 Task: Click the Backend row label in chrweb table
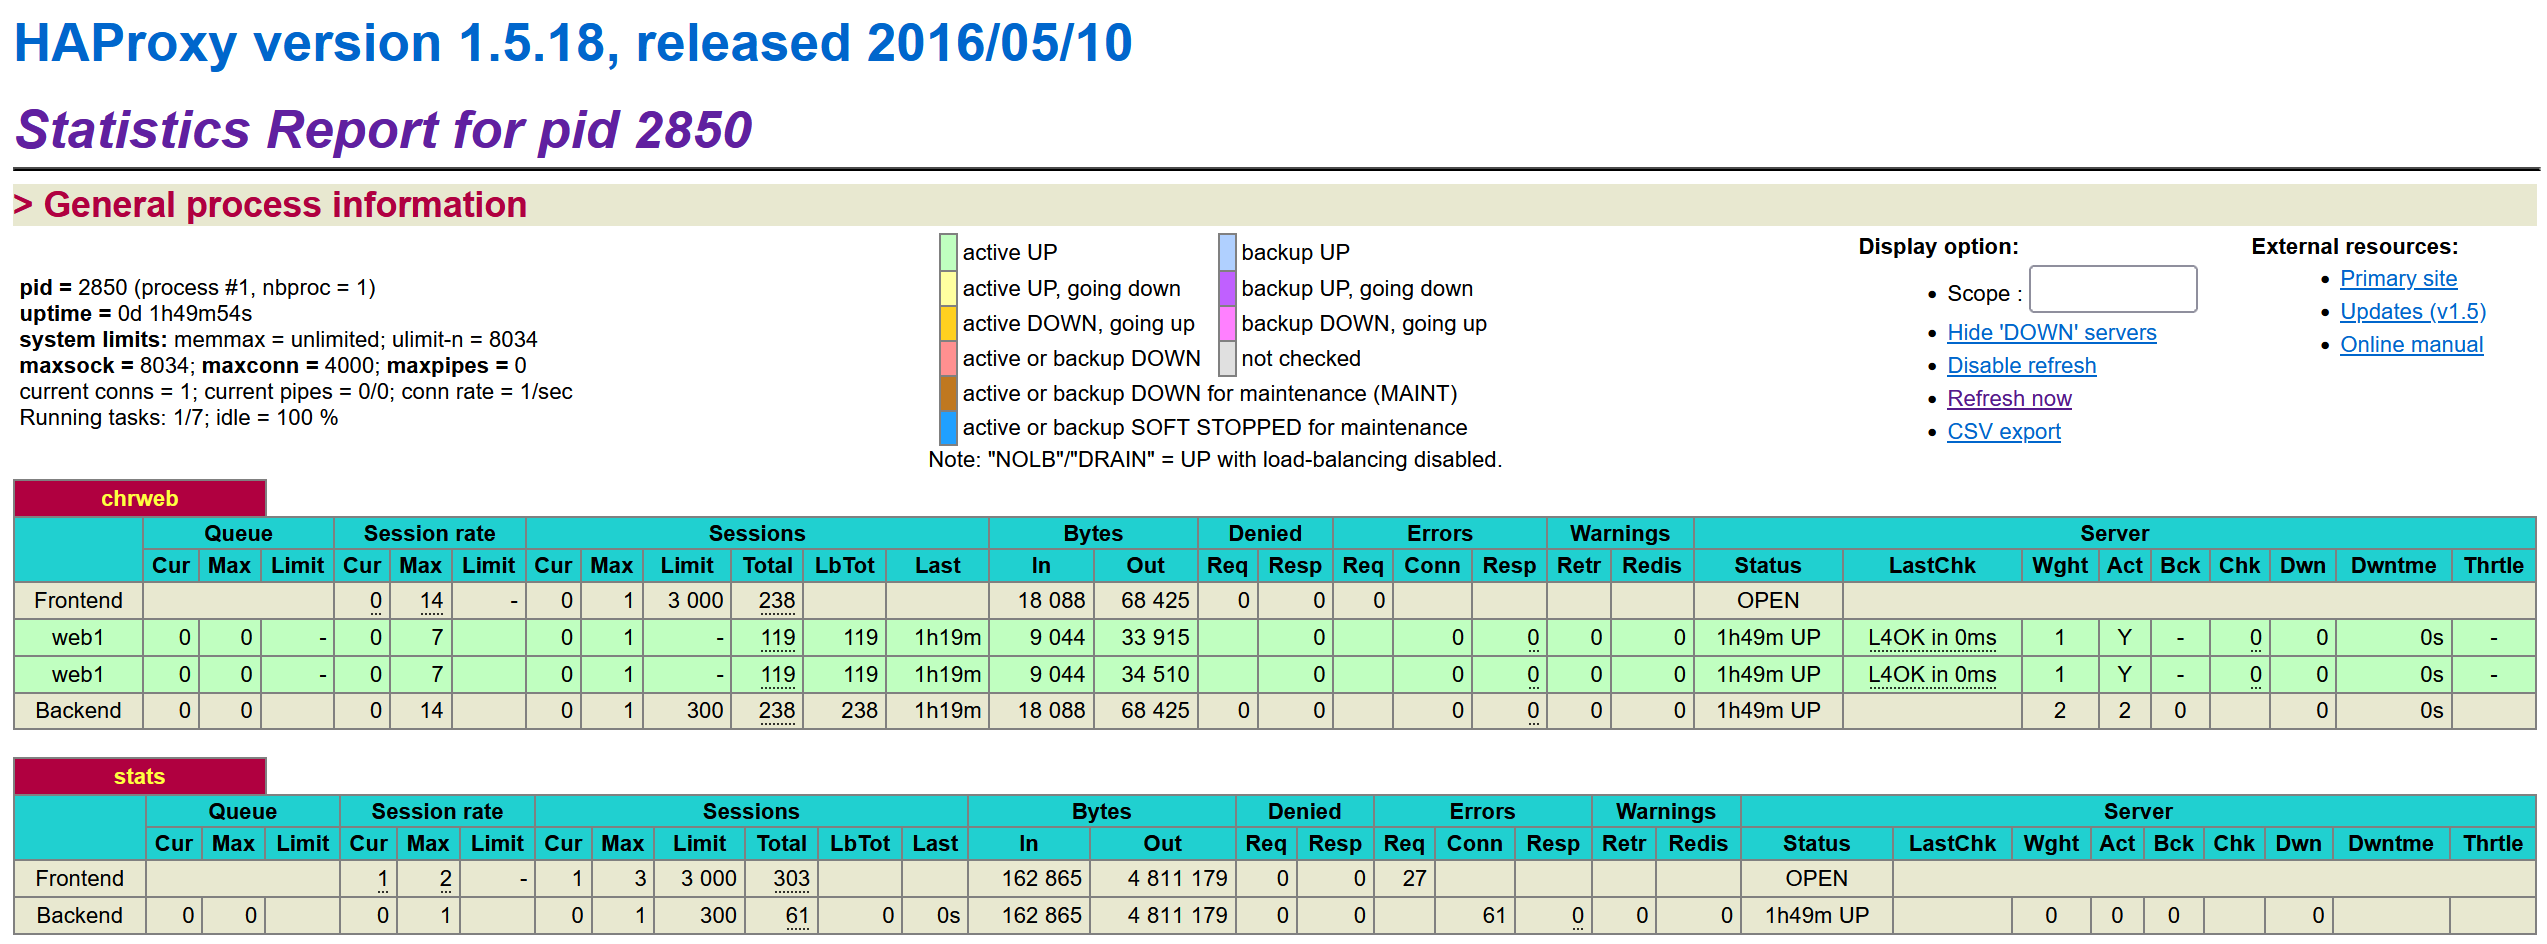click(78, 710)
